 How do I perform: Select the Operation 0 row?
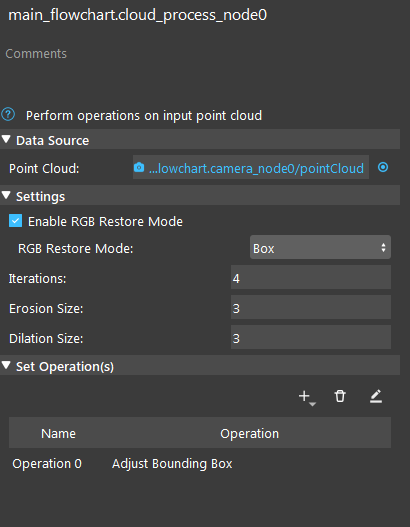[200, 464]
